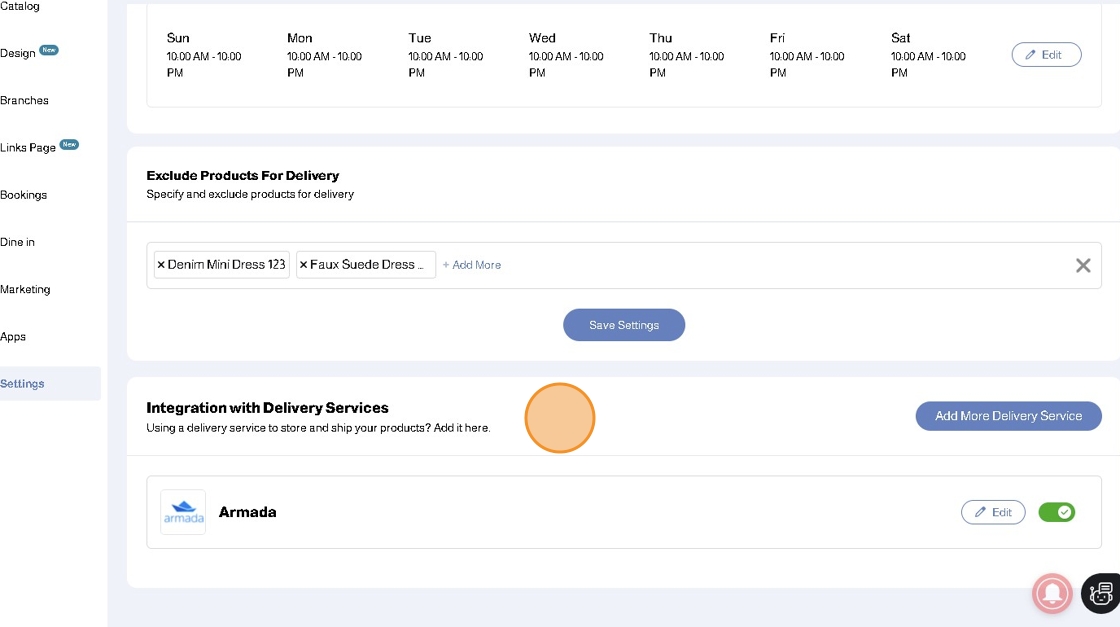Click Save Settings button
This screenshot has width=1120, height=627.
(x=624, y=325)
